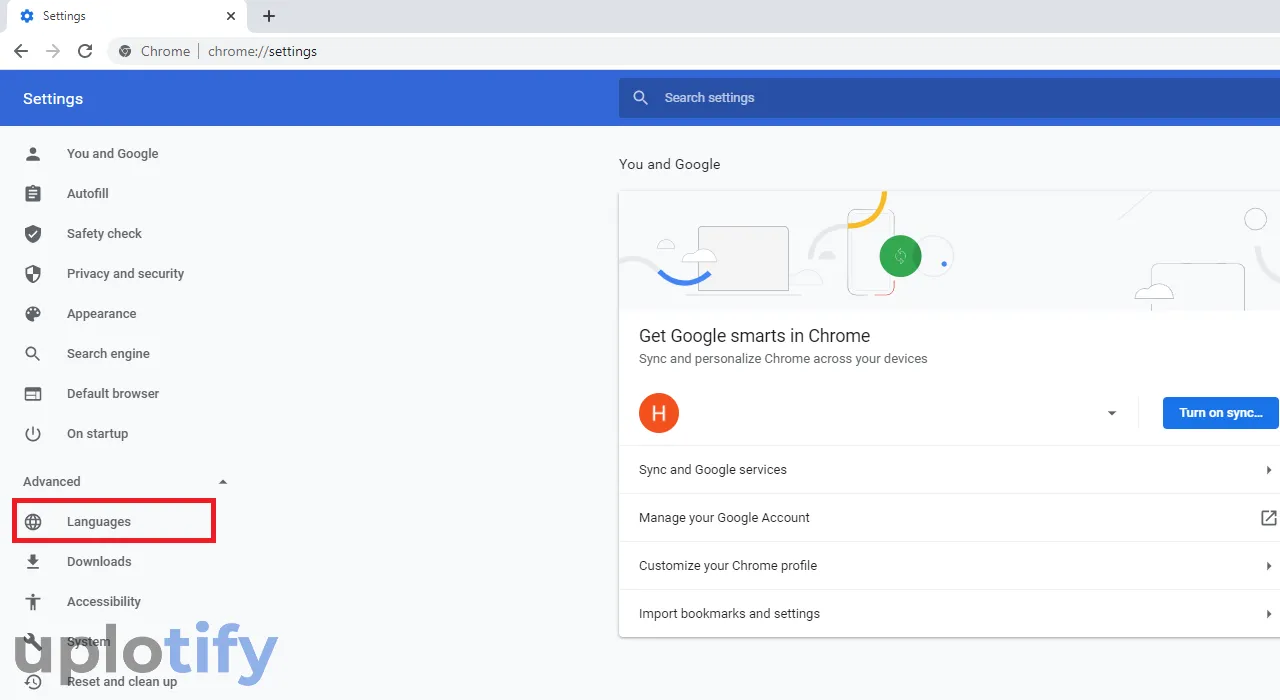Image resolution: width=1280 pixels, height=700 pixels.
Task: Expand Import bookmarks and settings arrow
Action: coord(1268,614)
